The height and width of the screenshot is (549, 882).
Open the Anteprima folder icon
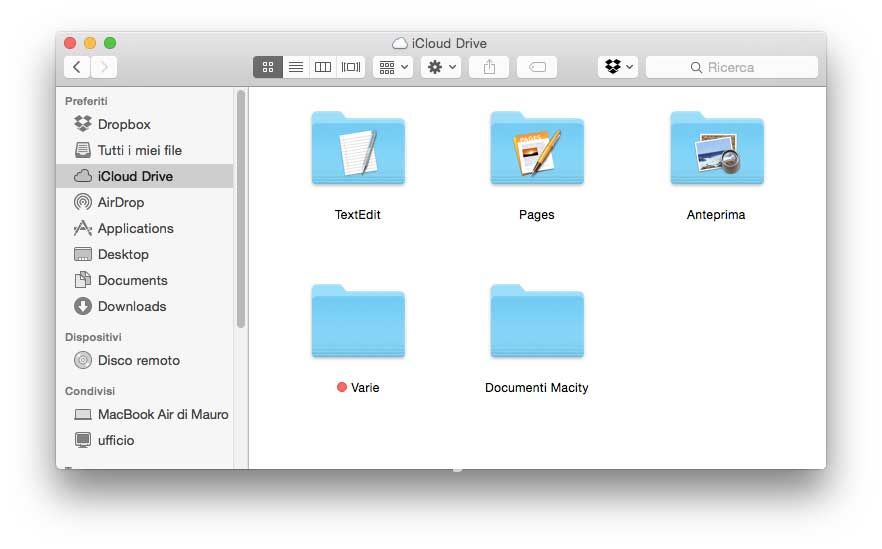(x=717, y=148)
